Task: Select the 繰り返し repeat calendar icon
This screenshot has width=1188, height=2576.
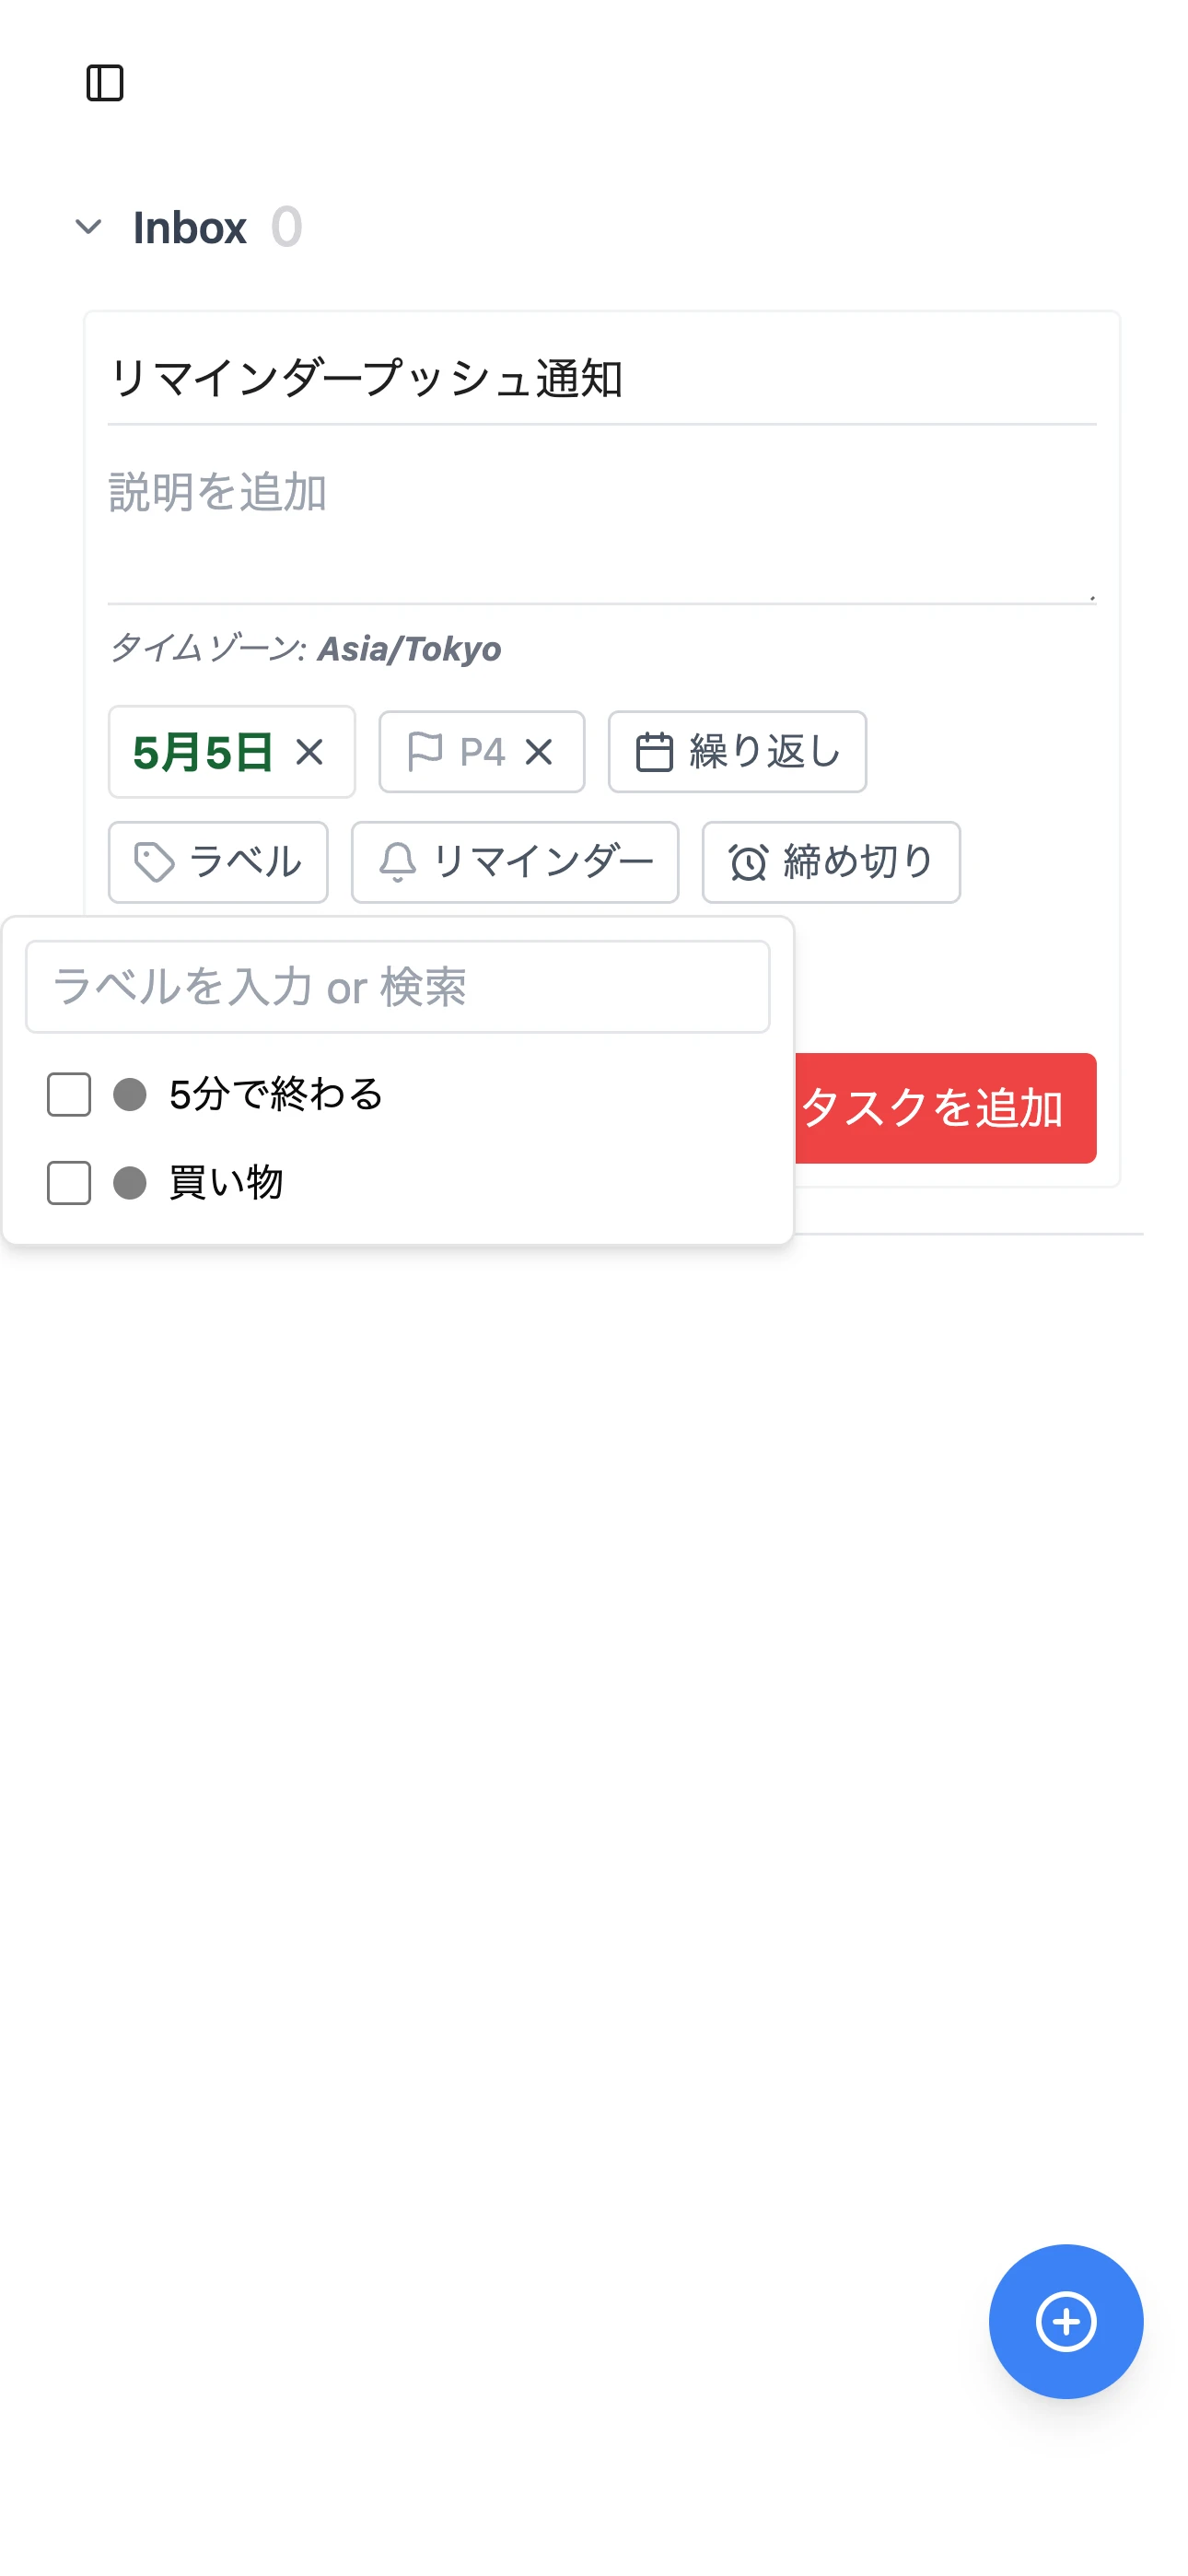Action: tap(655, 752)
